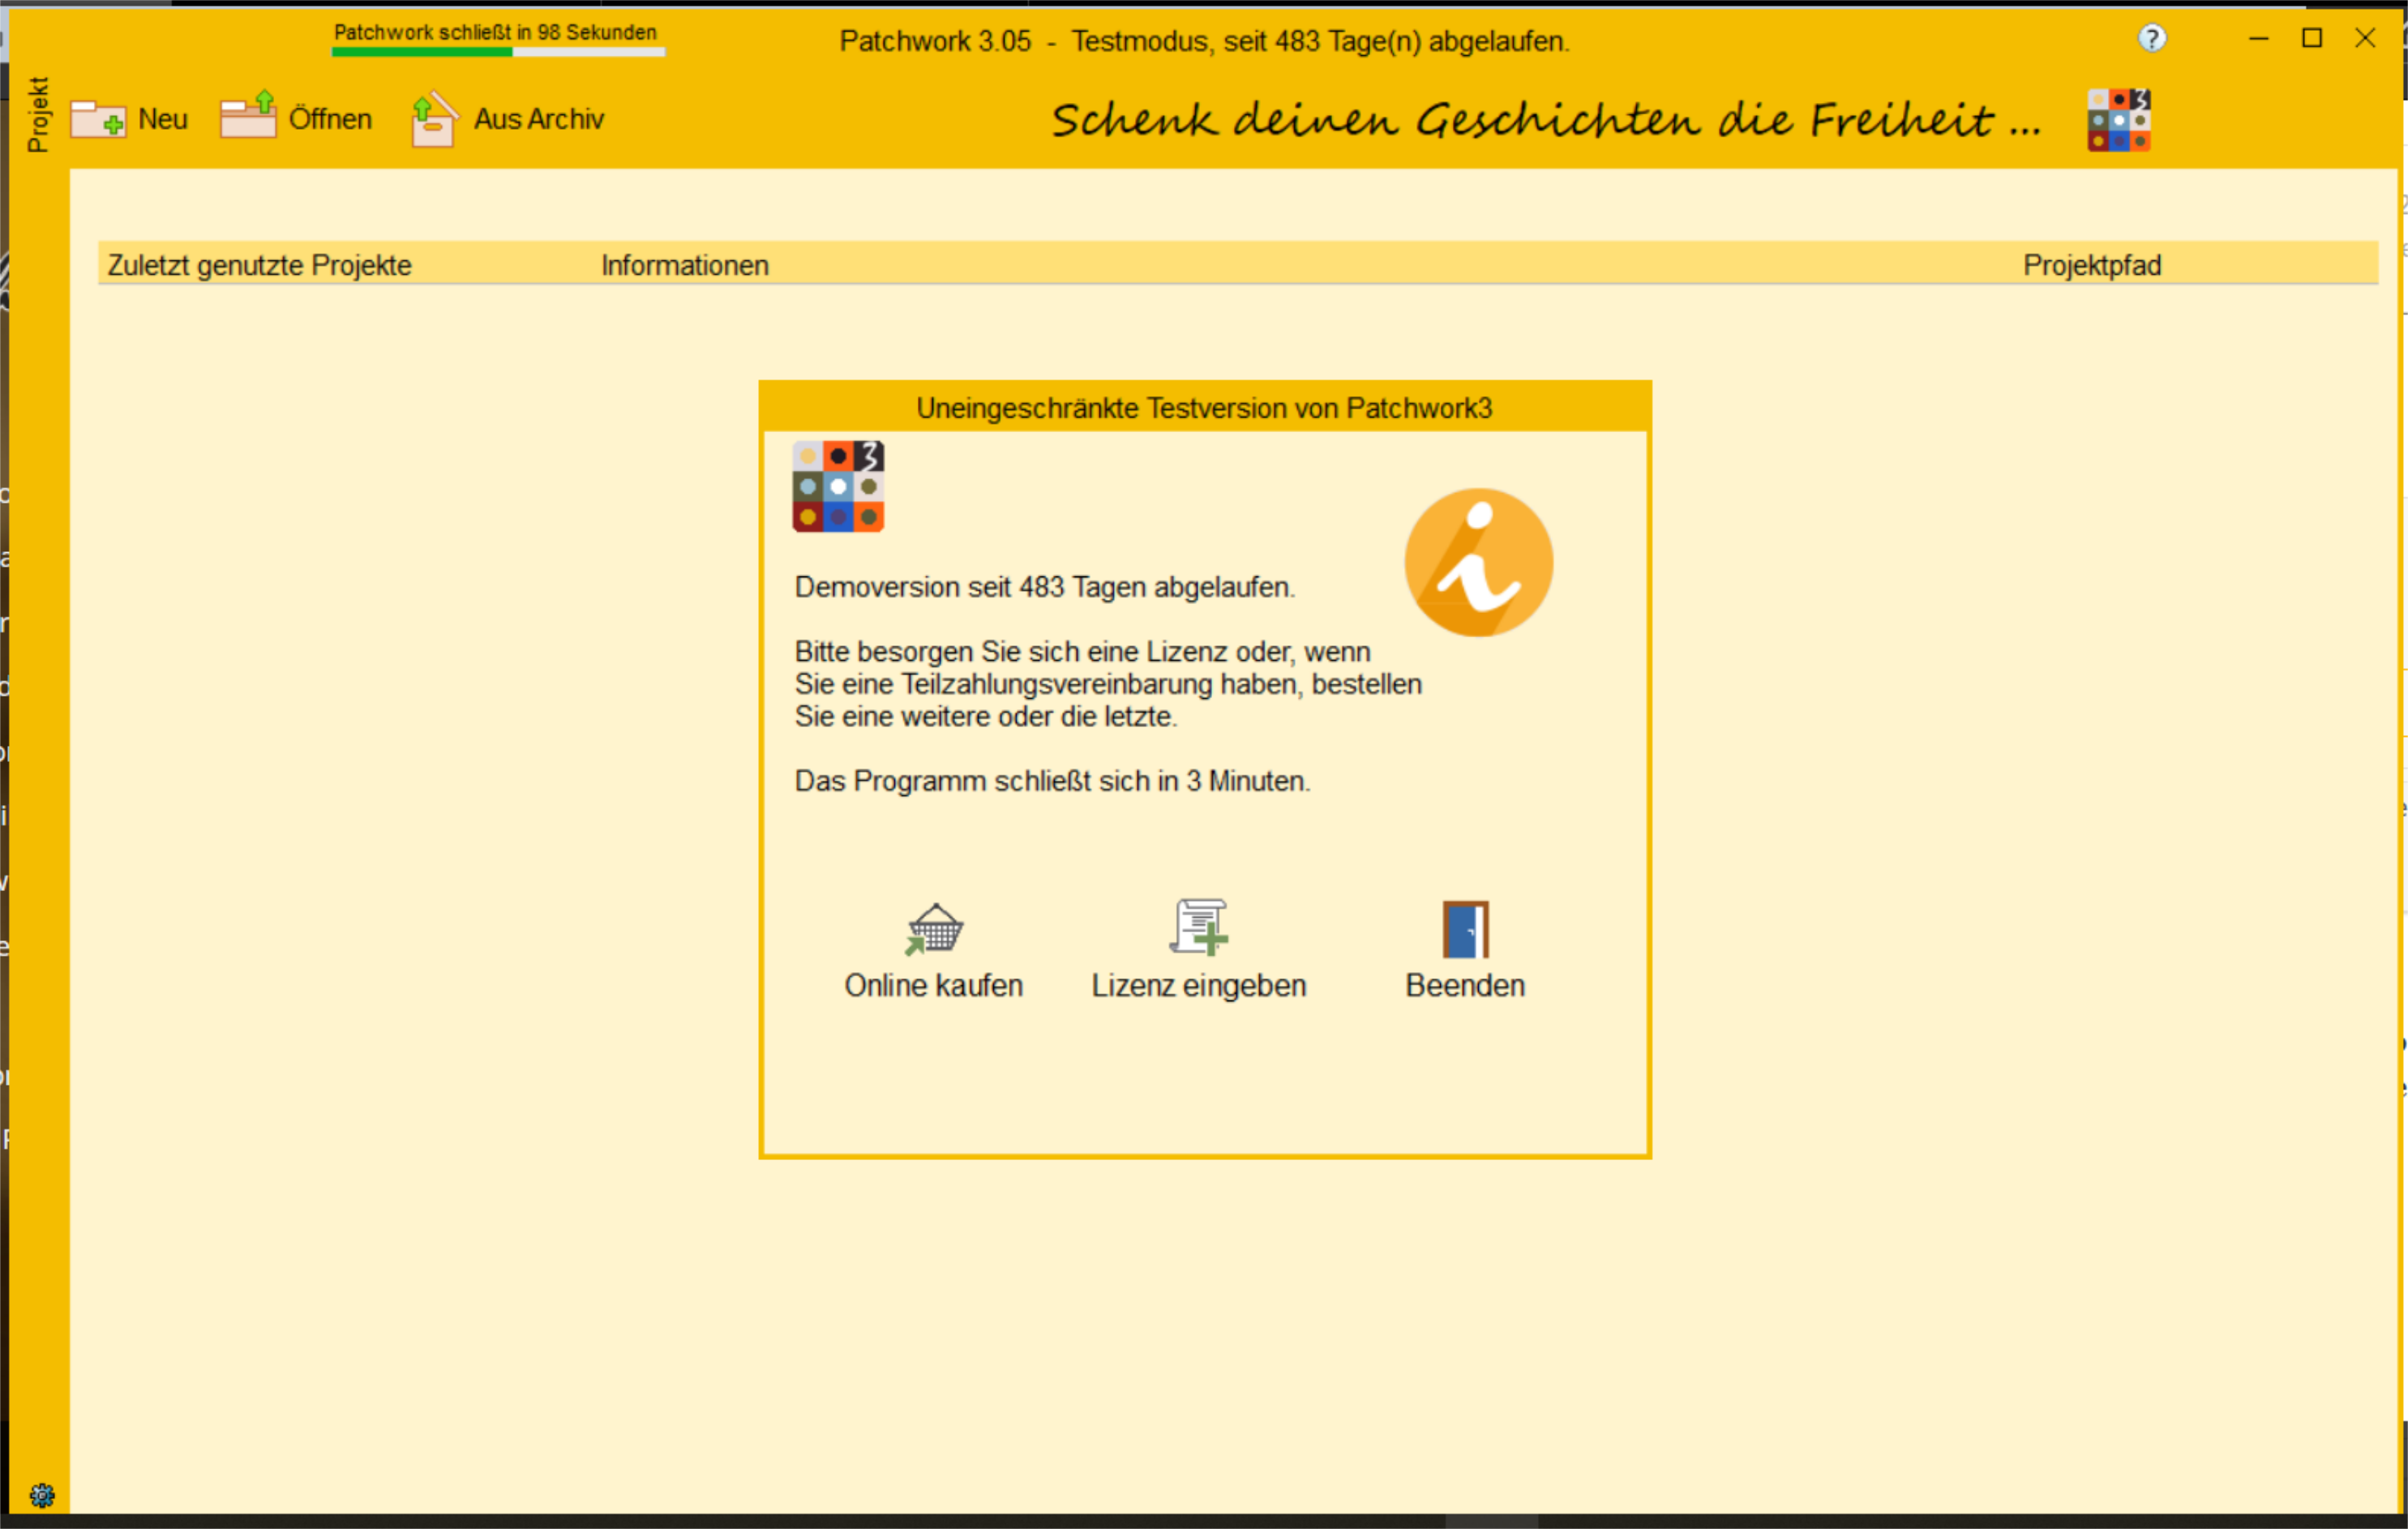This screenshot has width=2408, height=1529.
Task: Maximize the Patchwork window
Action: pos(2312,38)
